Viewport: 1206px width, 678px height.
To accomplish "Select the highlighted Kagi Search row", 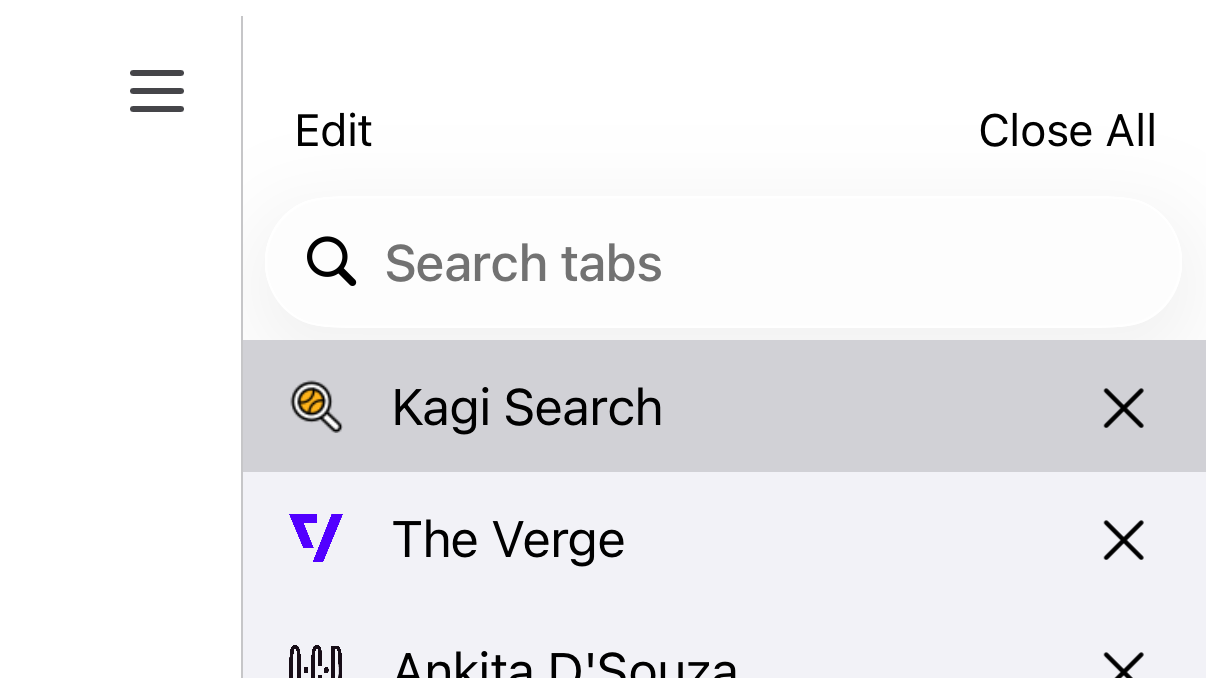I will 600,406.
